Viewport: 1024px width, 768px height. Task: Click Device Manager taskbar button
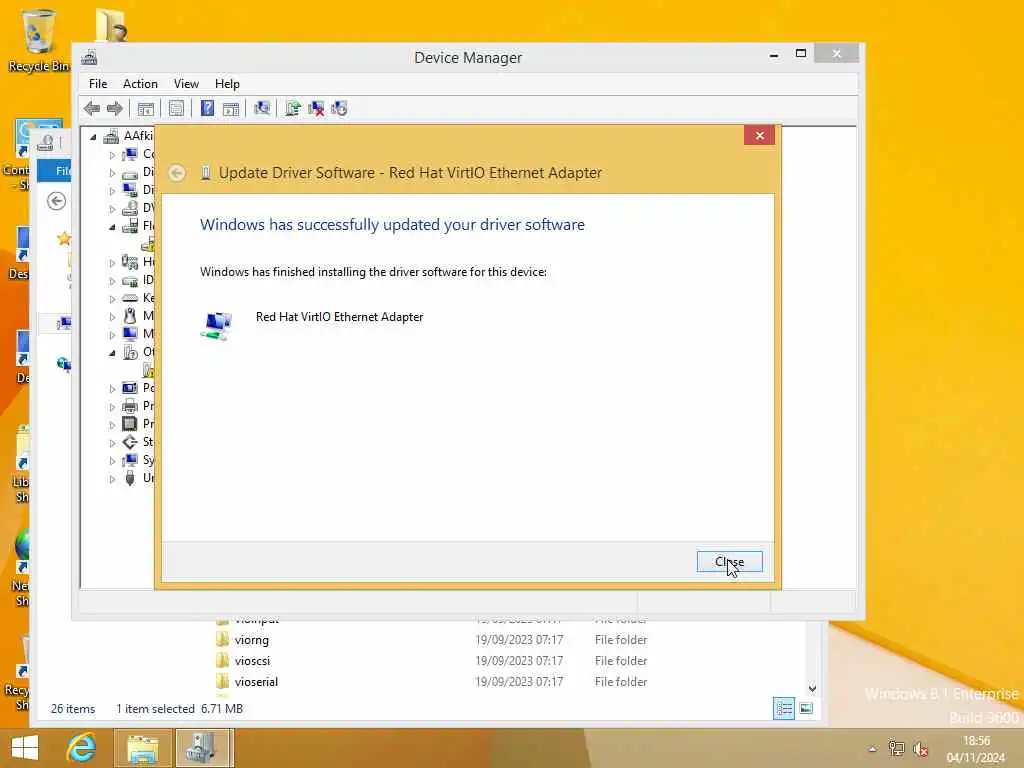203,748
